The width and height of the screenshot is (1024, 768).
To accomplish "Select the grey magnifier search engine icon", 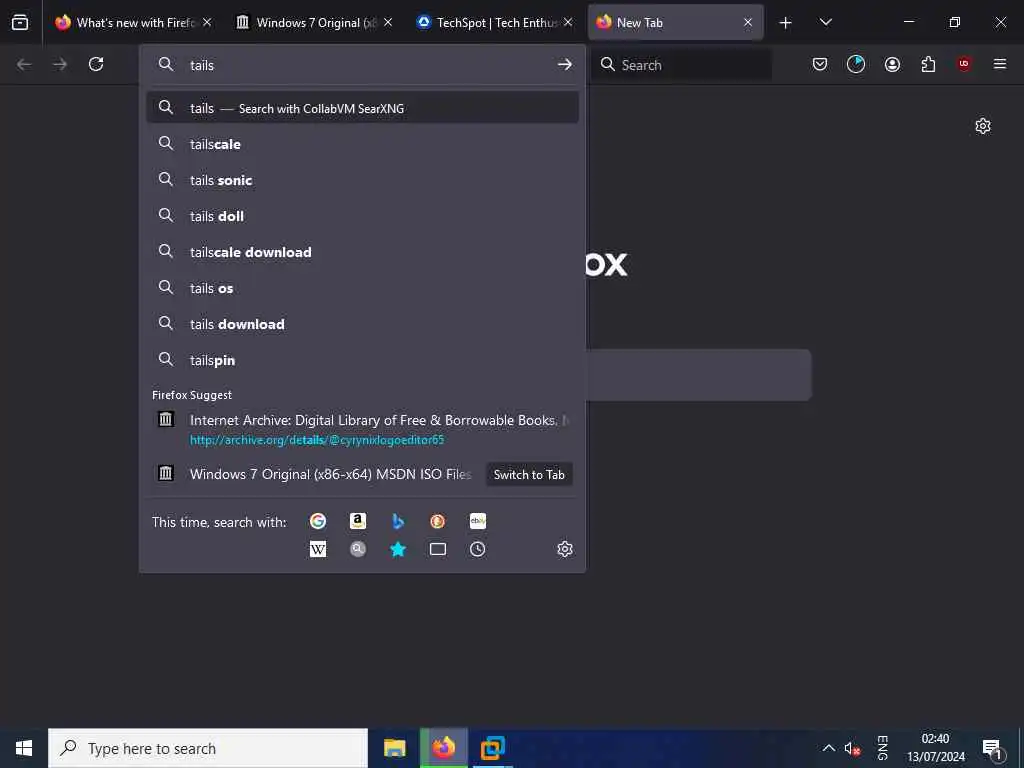I will 358,549.
